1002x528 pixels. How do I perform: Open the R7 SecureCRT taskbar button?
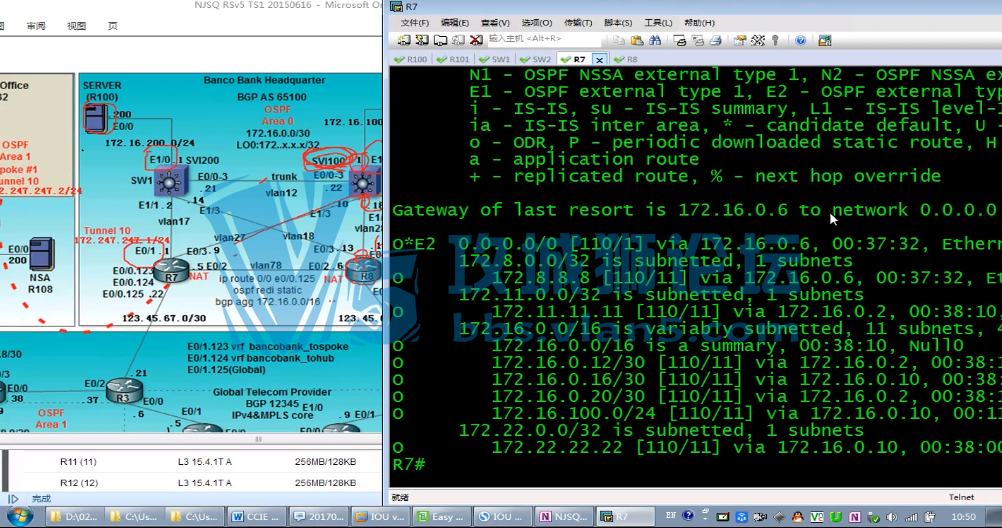pyautogui.click(x=625, y=516)
